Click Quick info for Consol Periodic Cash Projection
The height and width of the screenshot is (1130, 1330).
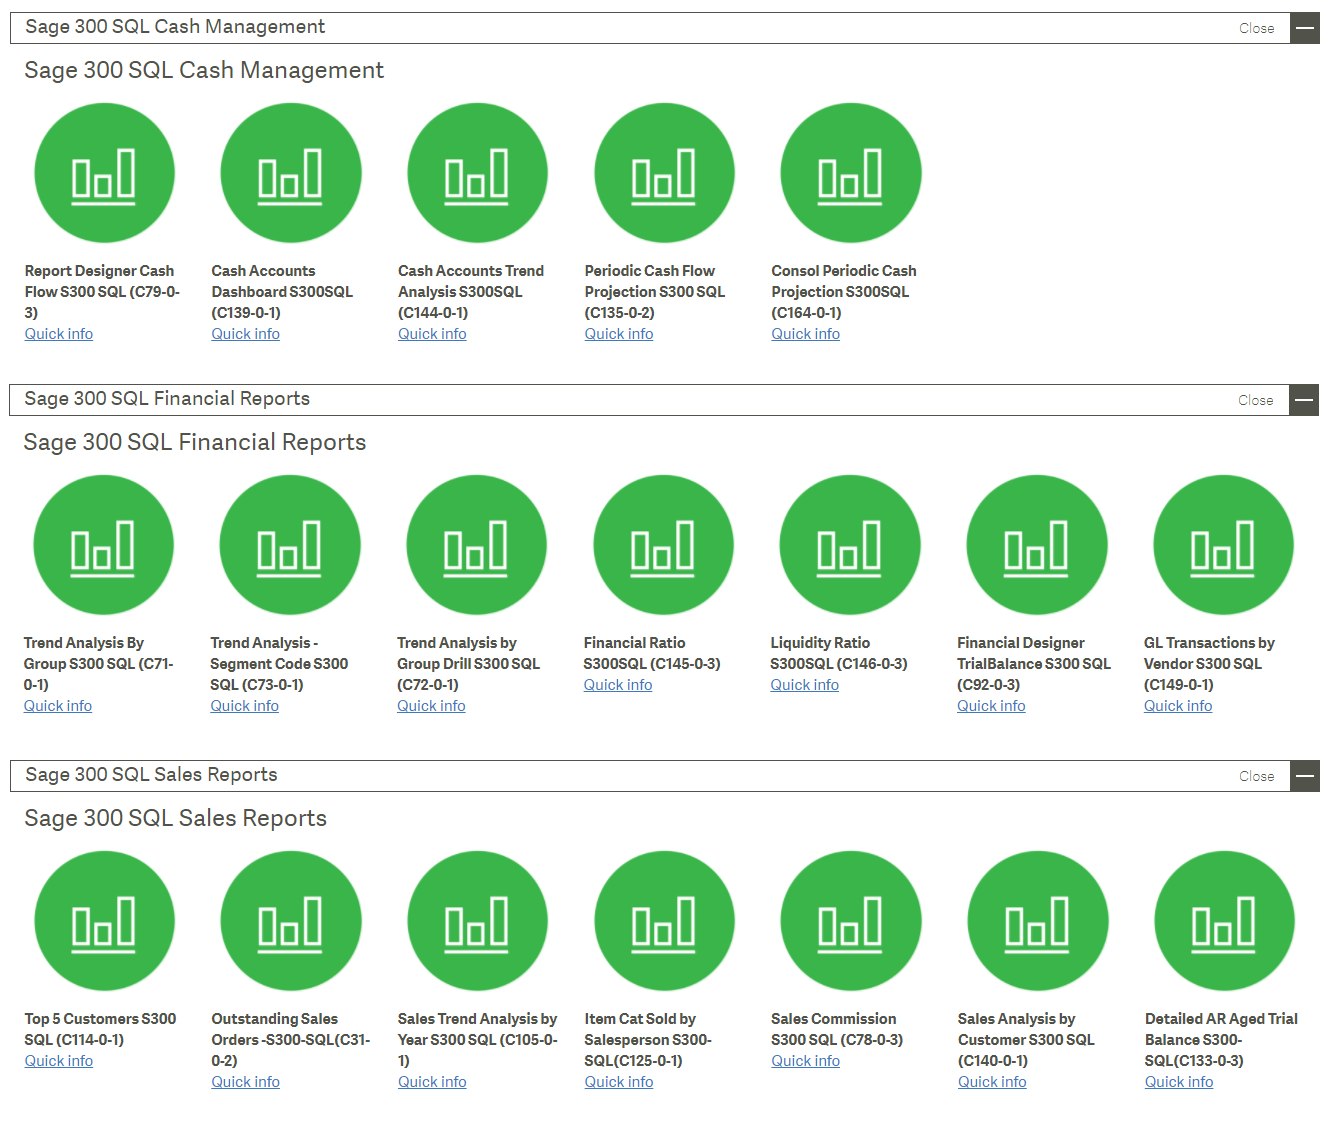pos(806,334)
